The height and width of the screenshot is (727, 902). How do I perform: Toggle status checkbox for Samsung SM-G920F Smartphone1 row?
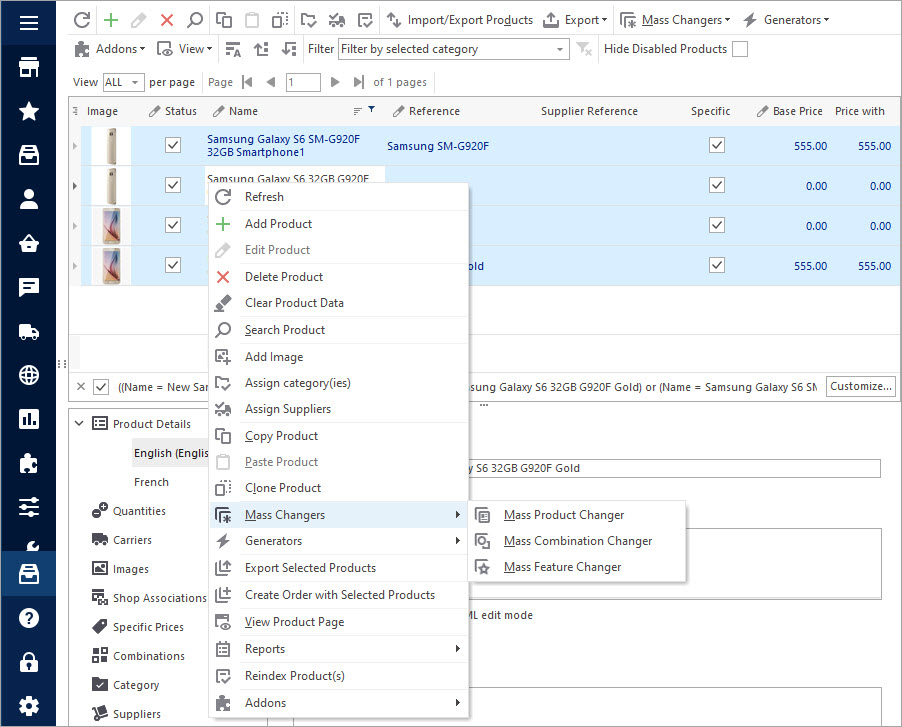173,145
